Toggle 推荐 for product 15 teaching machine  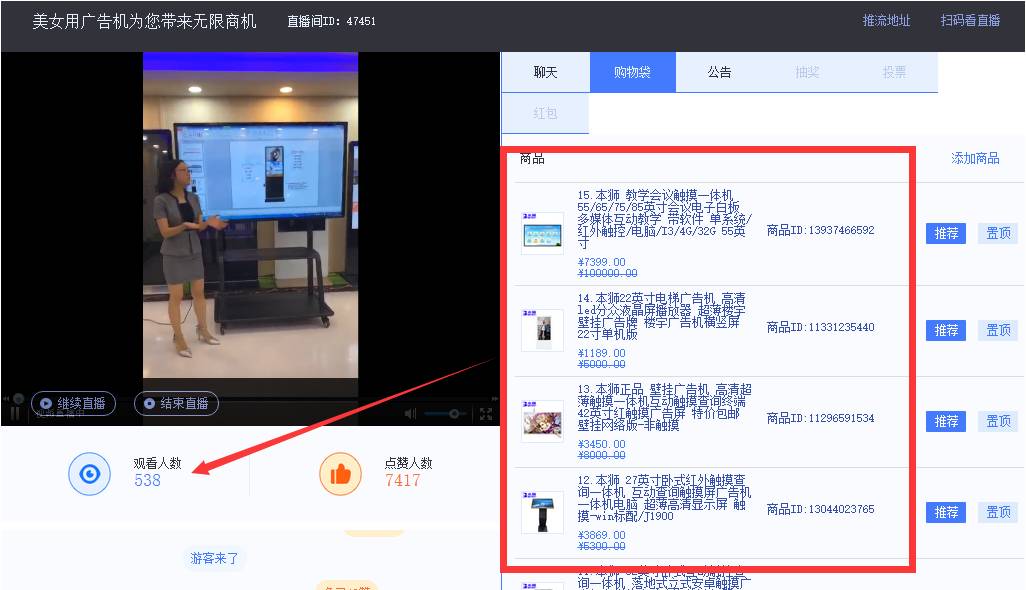944,233
